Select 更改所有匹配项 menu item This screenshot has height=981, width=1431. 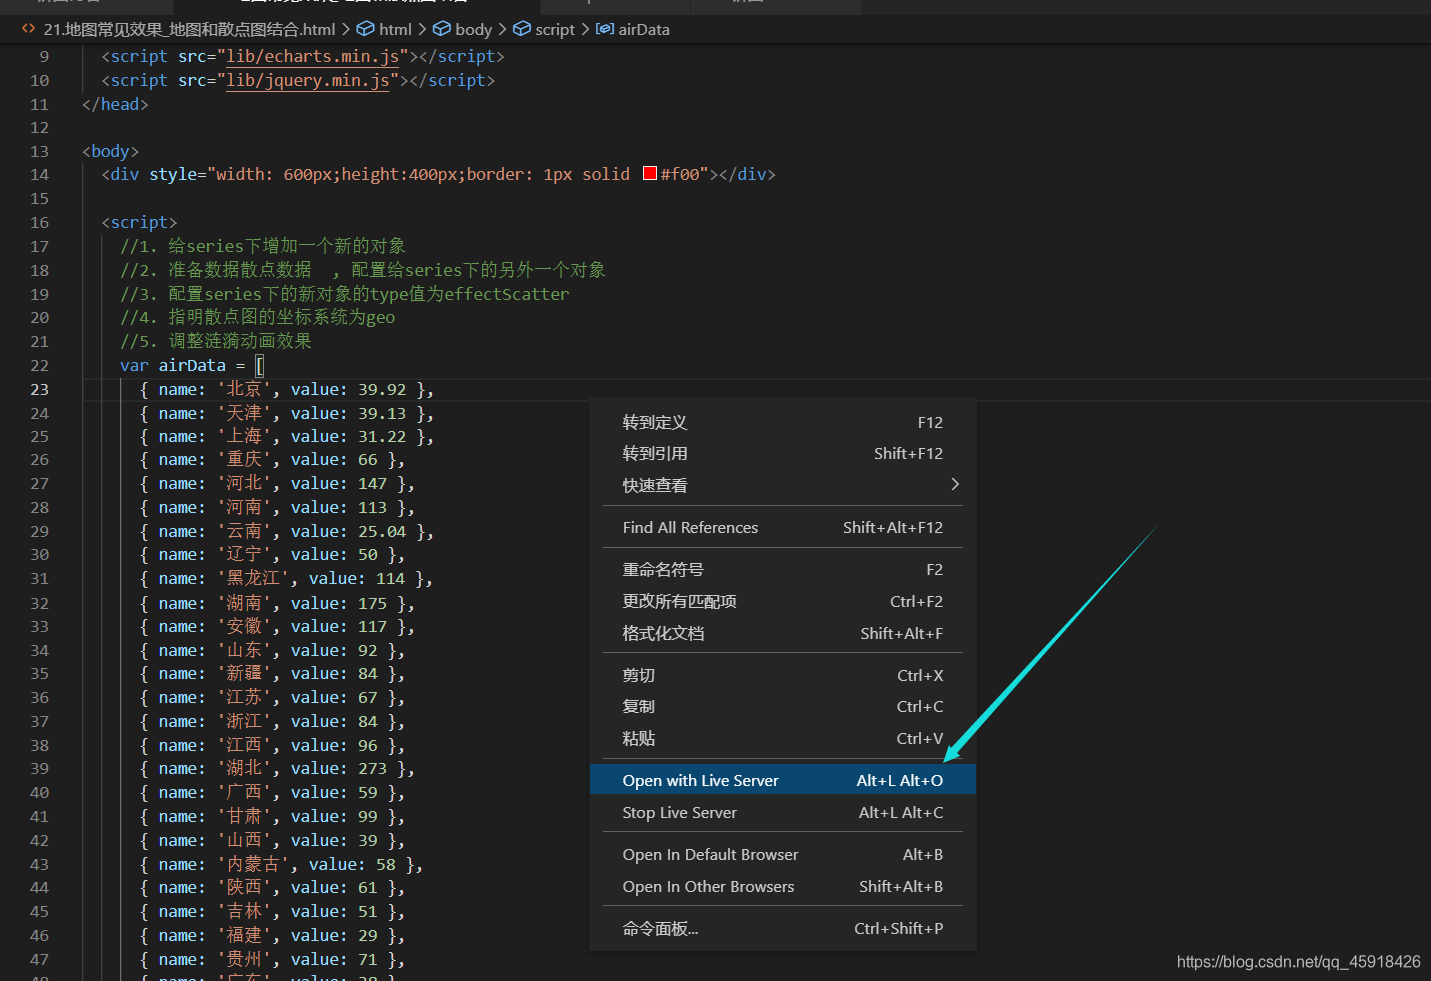coord(783,601)
